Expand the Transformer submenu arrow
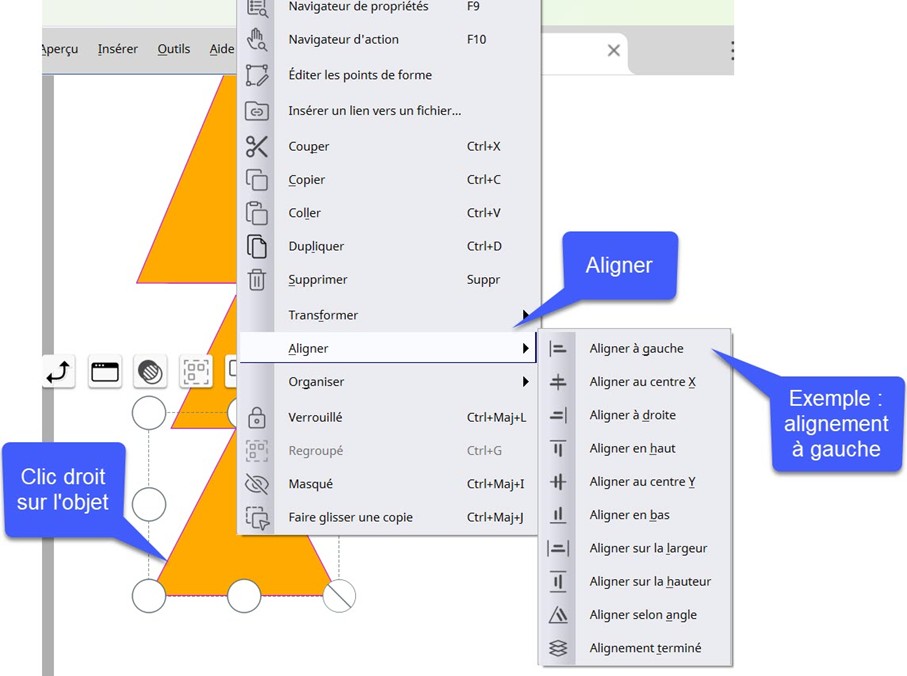 525,315
